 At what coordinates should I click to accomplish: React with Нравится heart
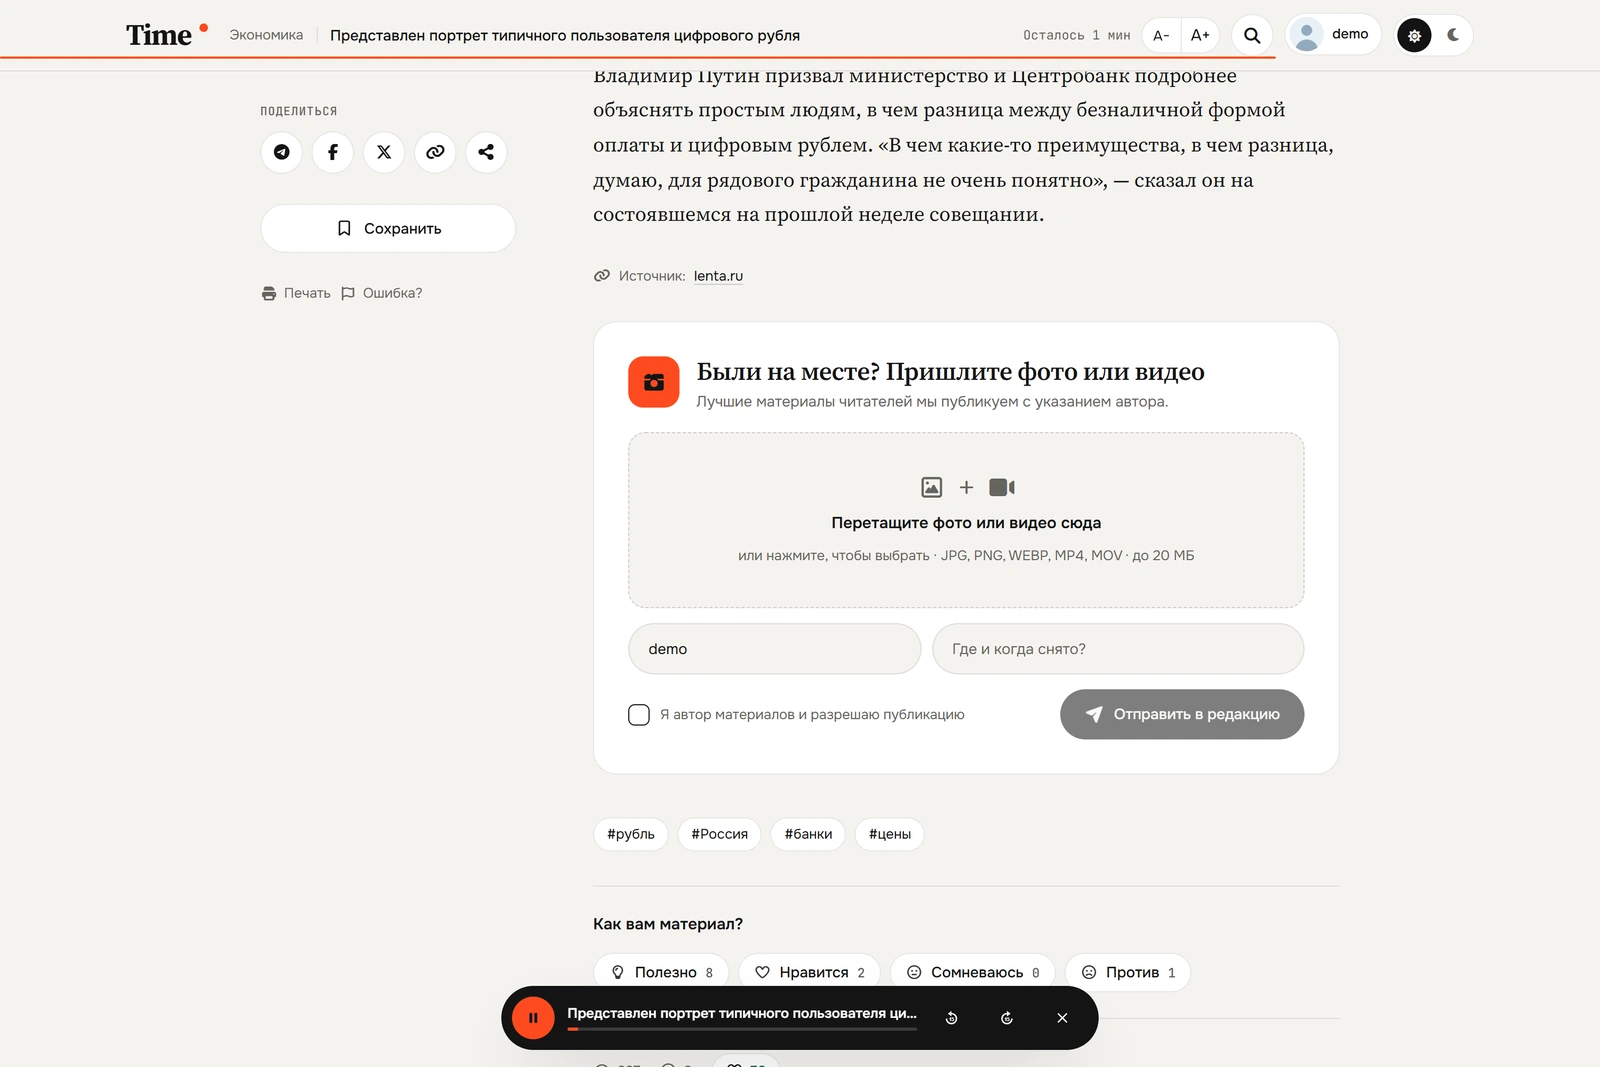tap(809, 972)
